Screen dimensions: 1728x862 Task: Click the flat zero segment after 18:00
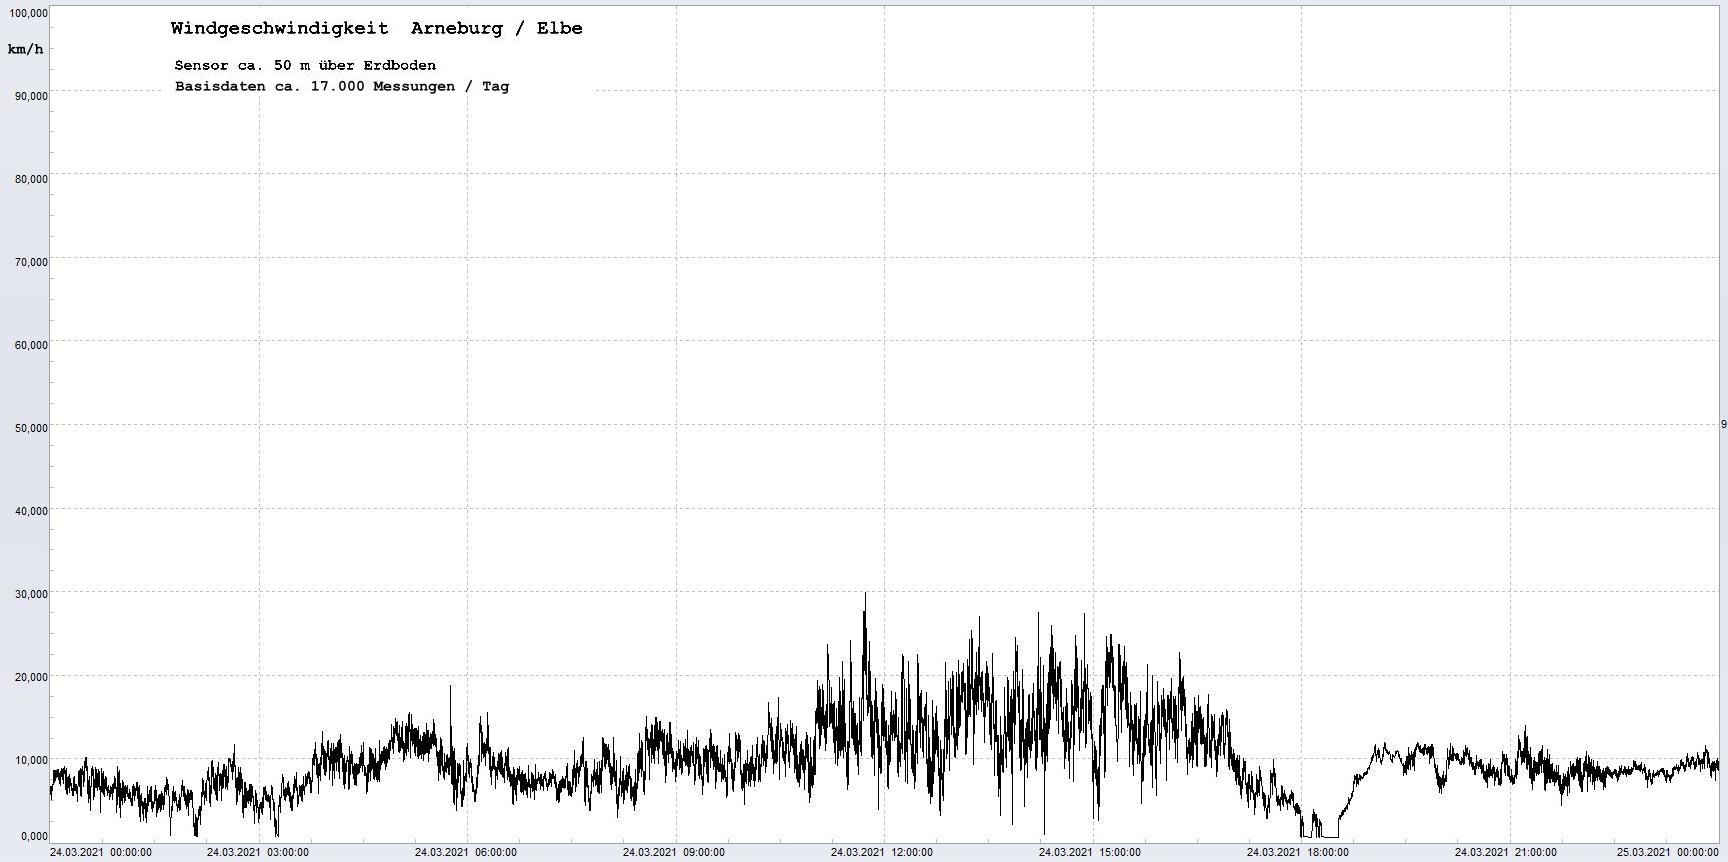click(x=1330, y=837)
